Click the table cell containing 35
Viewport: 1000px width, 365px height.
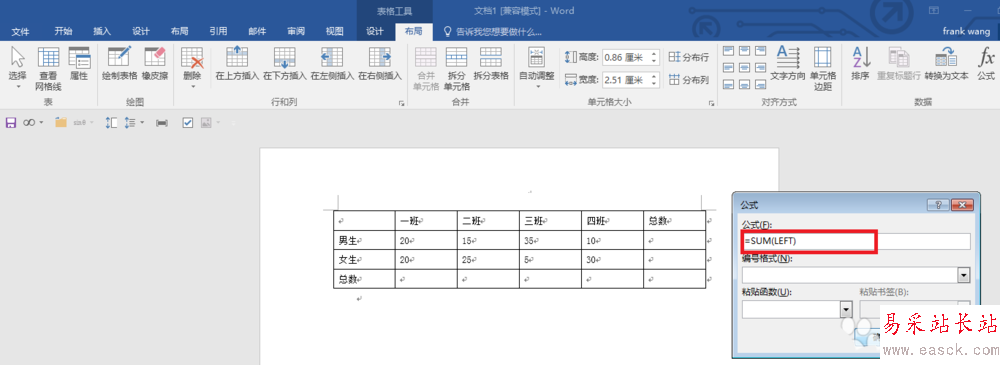coord(550,241)
